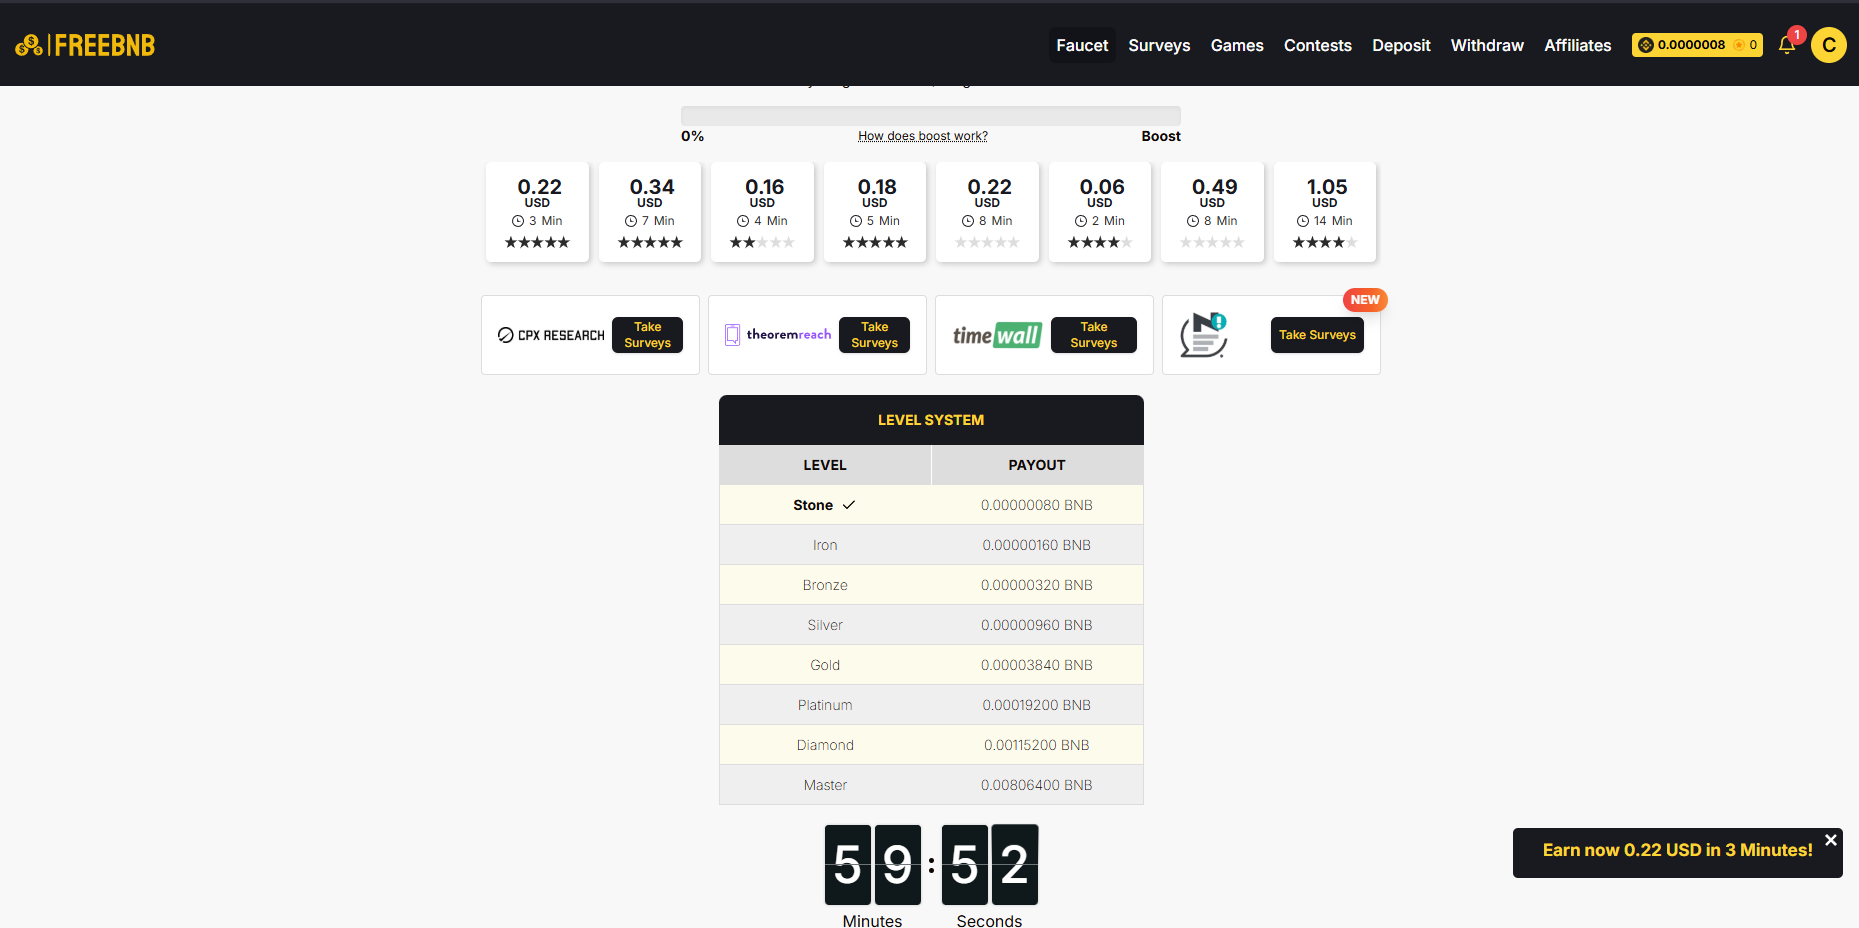Click the FreeBNB logo
Screen dimensions: 1859x928
click(x=85, y=45)
